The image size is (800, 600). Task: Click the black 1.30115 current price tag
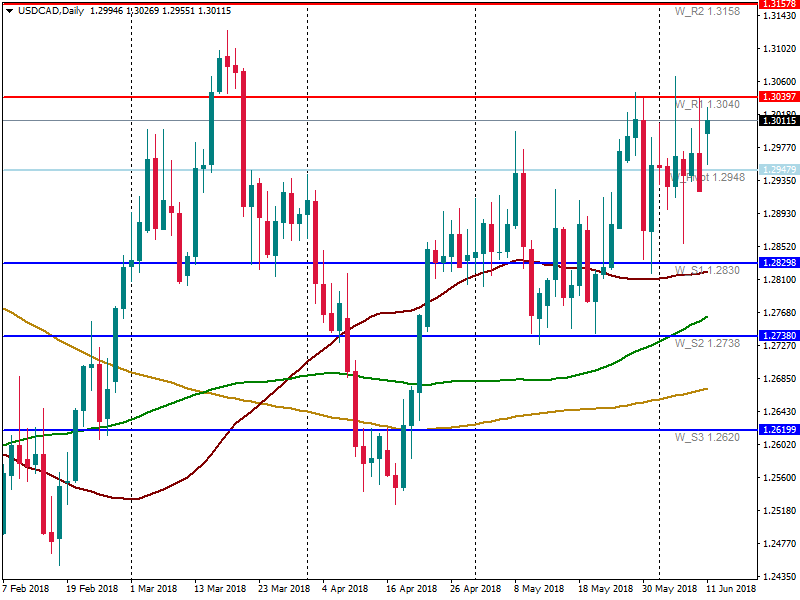click(778, 121)
